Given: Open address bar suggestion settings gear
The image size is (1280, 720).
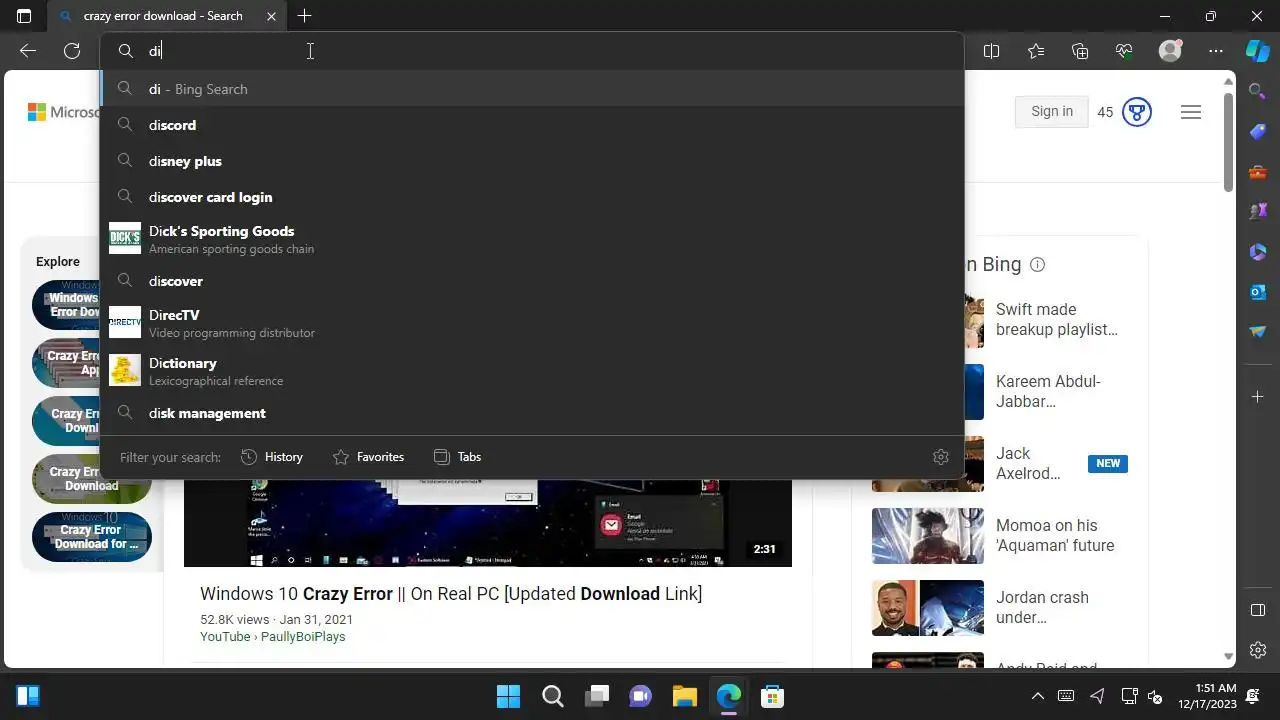Looking at the screenshot, I should [x=940, y=457].
